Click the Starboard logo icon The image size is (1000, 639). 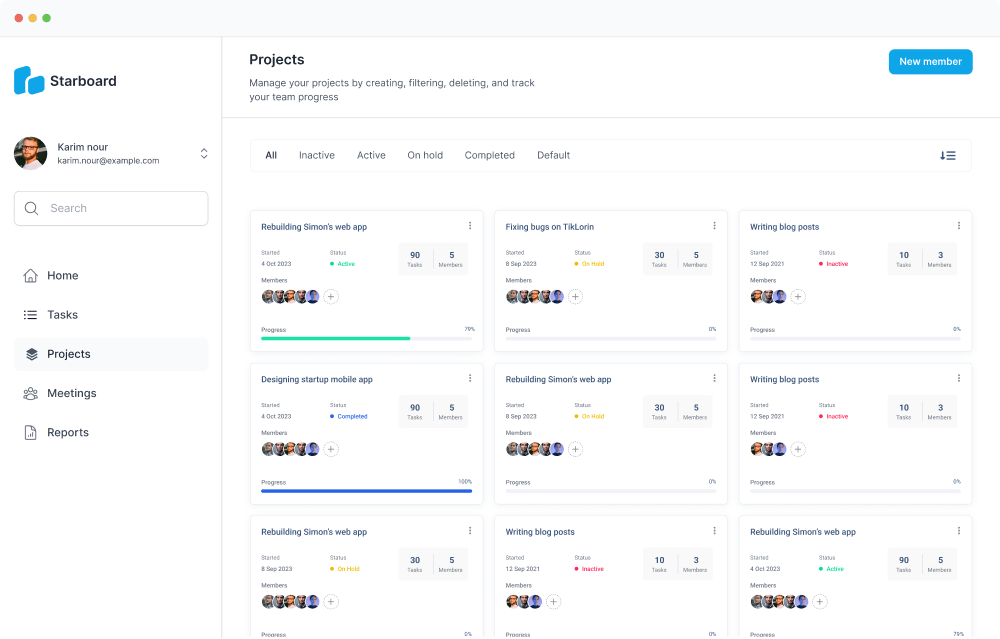pos(29,80)
